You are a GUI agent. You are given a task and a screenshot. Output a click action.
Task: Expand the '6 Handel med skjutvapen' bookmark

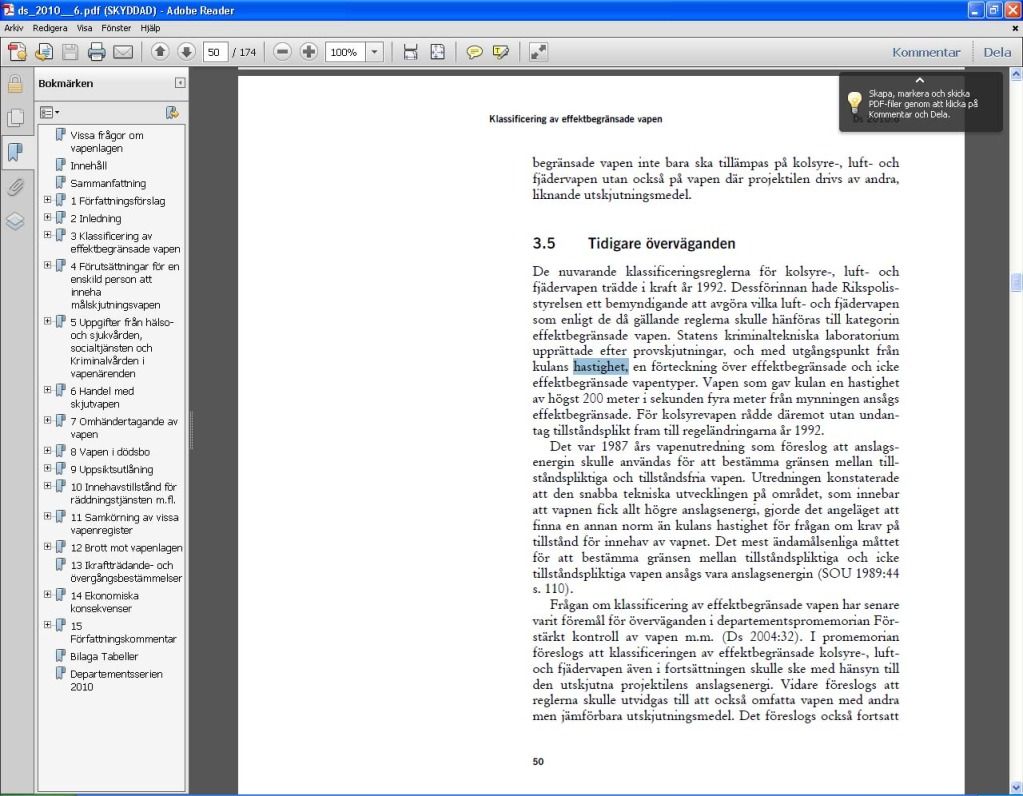(x=48, y=390)
